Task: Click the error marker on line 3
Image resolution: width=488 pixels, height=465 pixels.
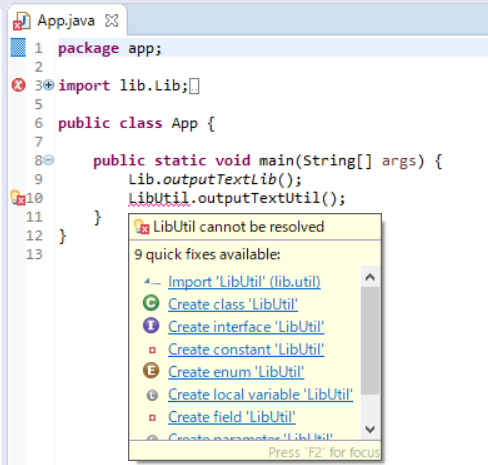Action: [18, 85]
